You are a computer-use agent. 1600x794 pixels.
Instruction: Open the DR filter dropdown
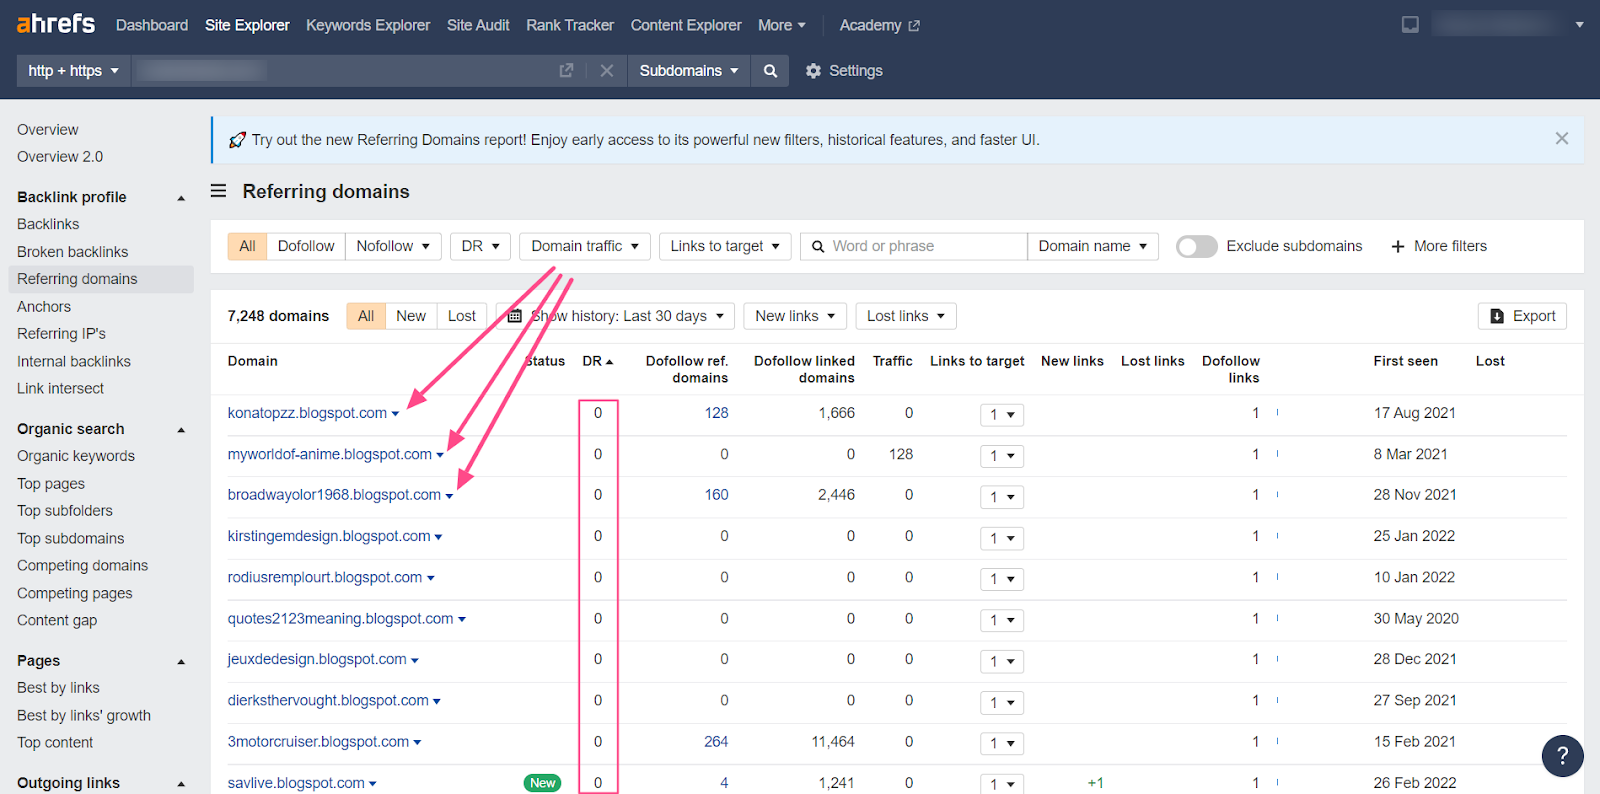tap(480, 246)
